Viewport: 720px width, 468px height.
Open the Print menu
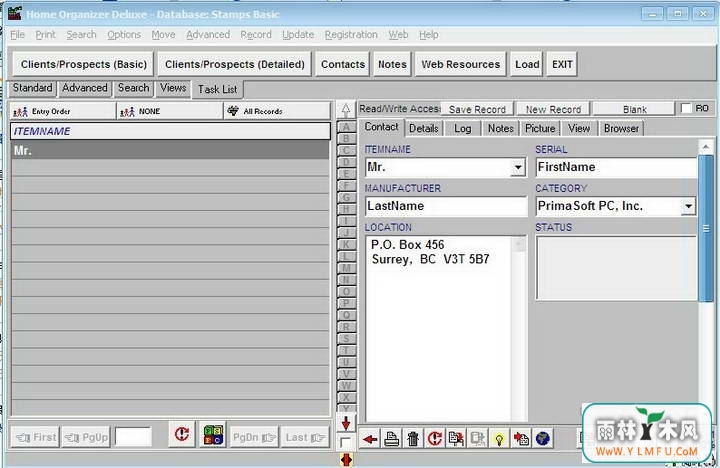tap(45, 34)
